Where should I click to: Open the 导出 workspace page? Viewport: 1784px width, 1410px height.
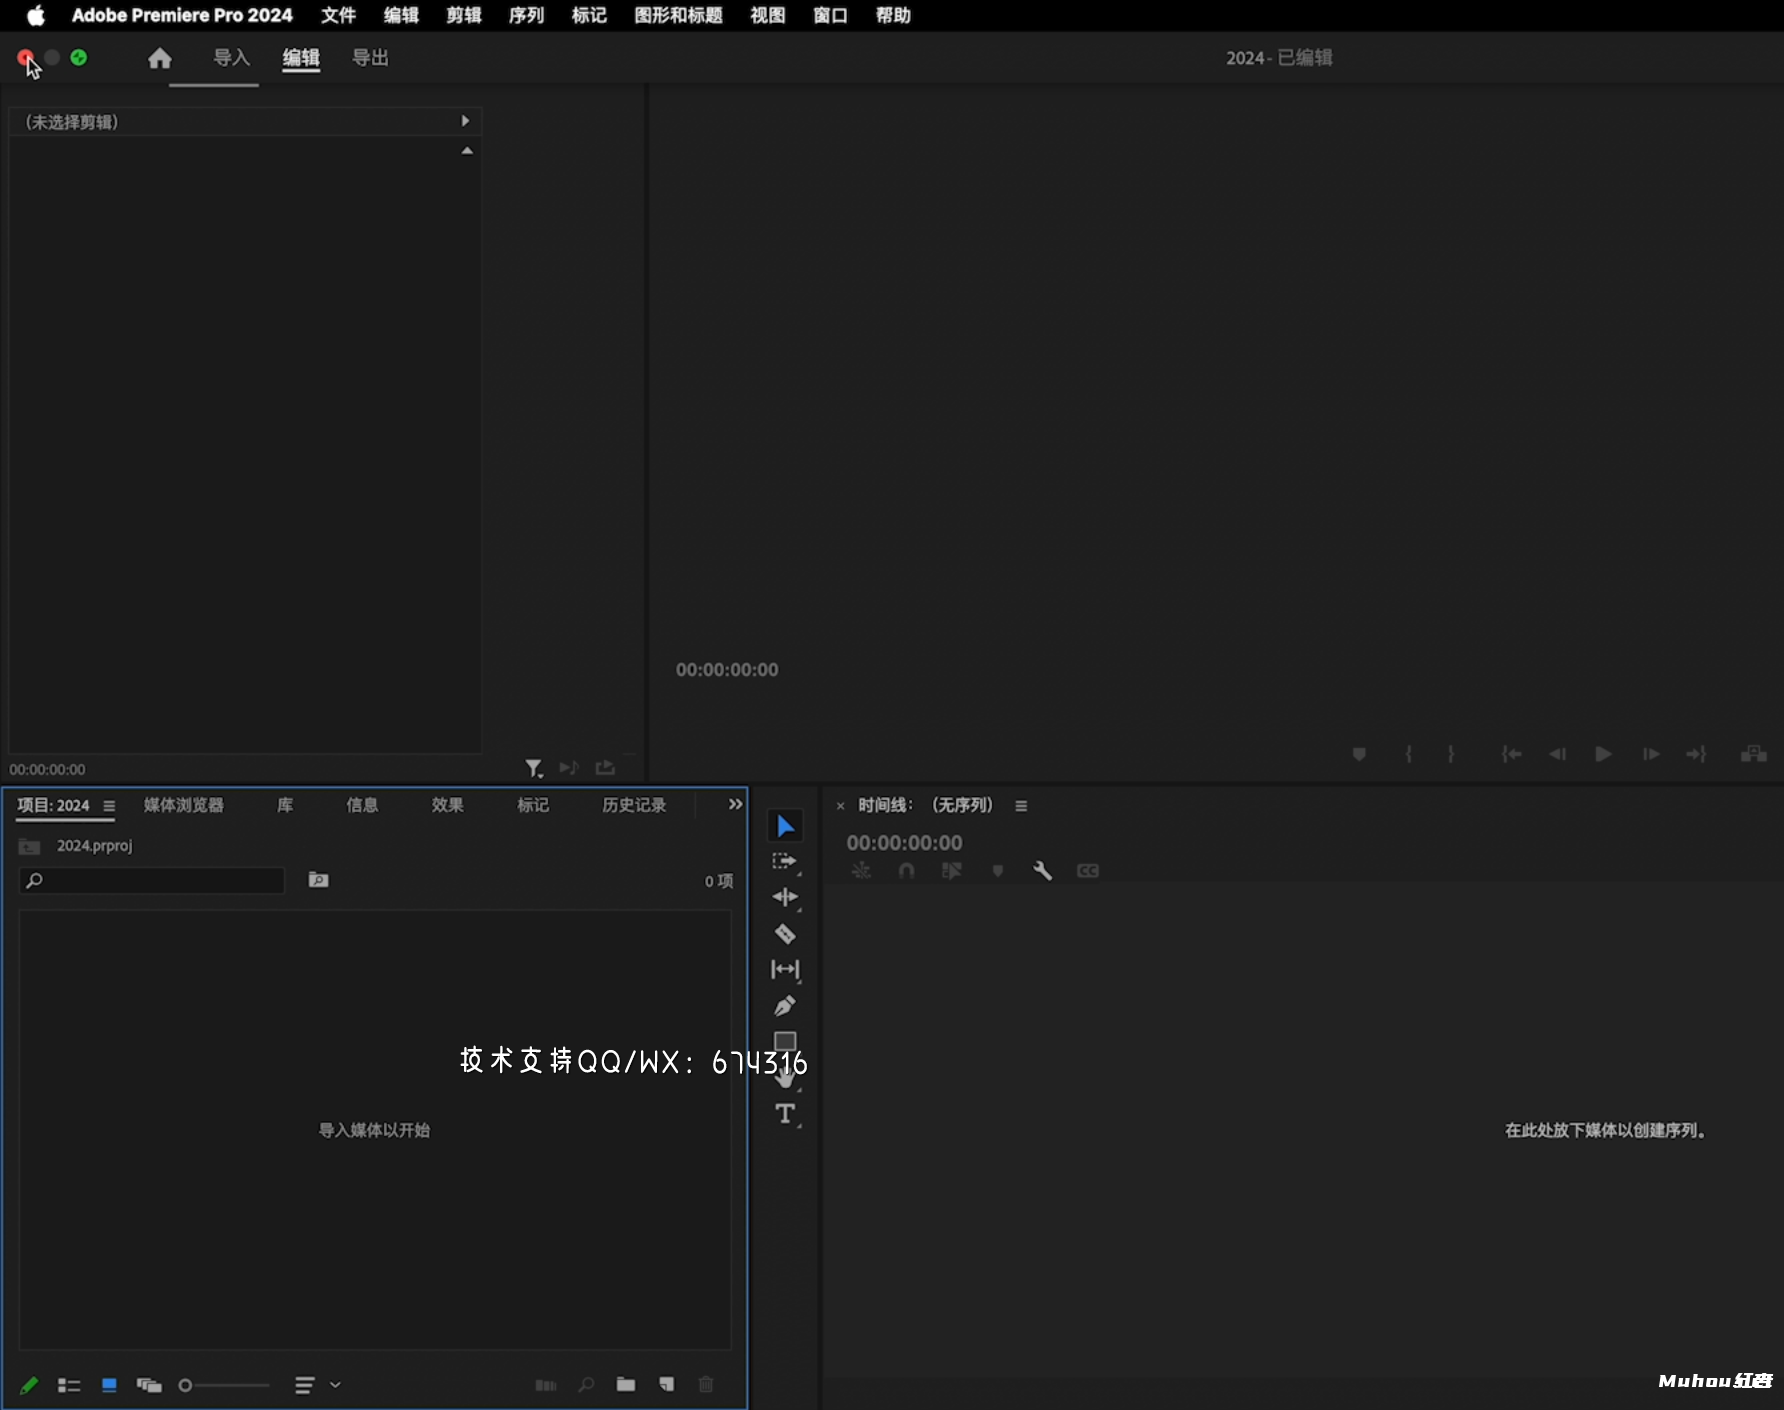point(370,58)
